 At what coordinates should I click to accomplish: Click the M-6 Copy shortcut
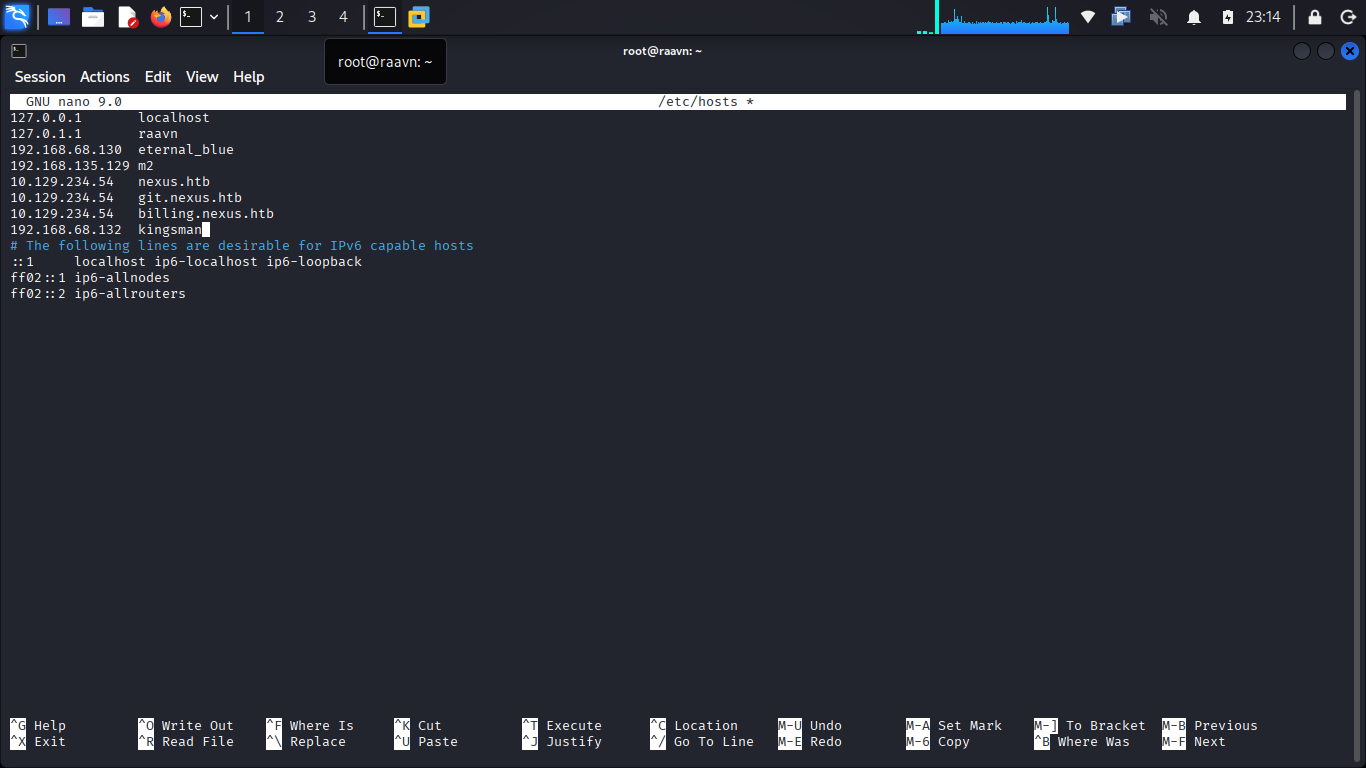(x=938, y=742)
